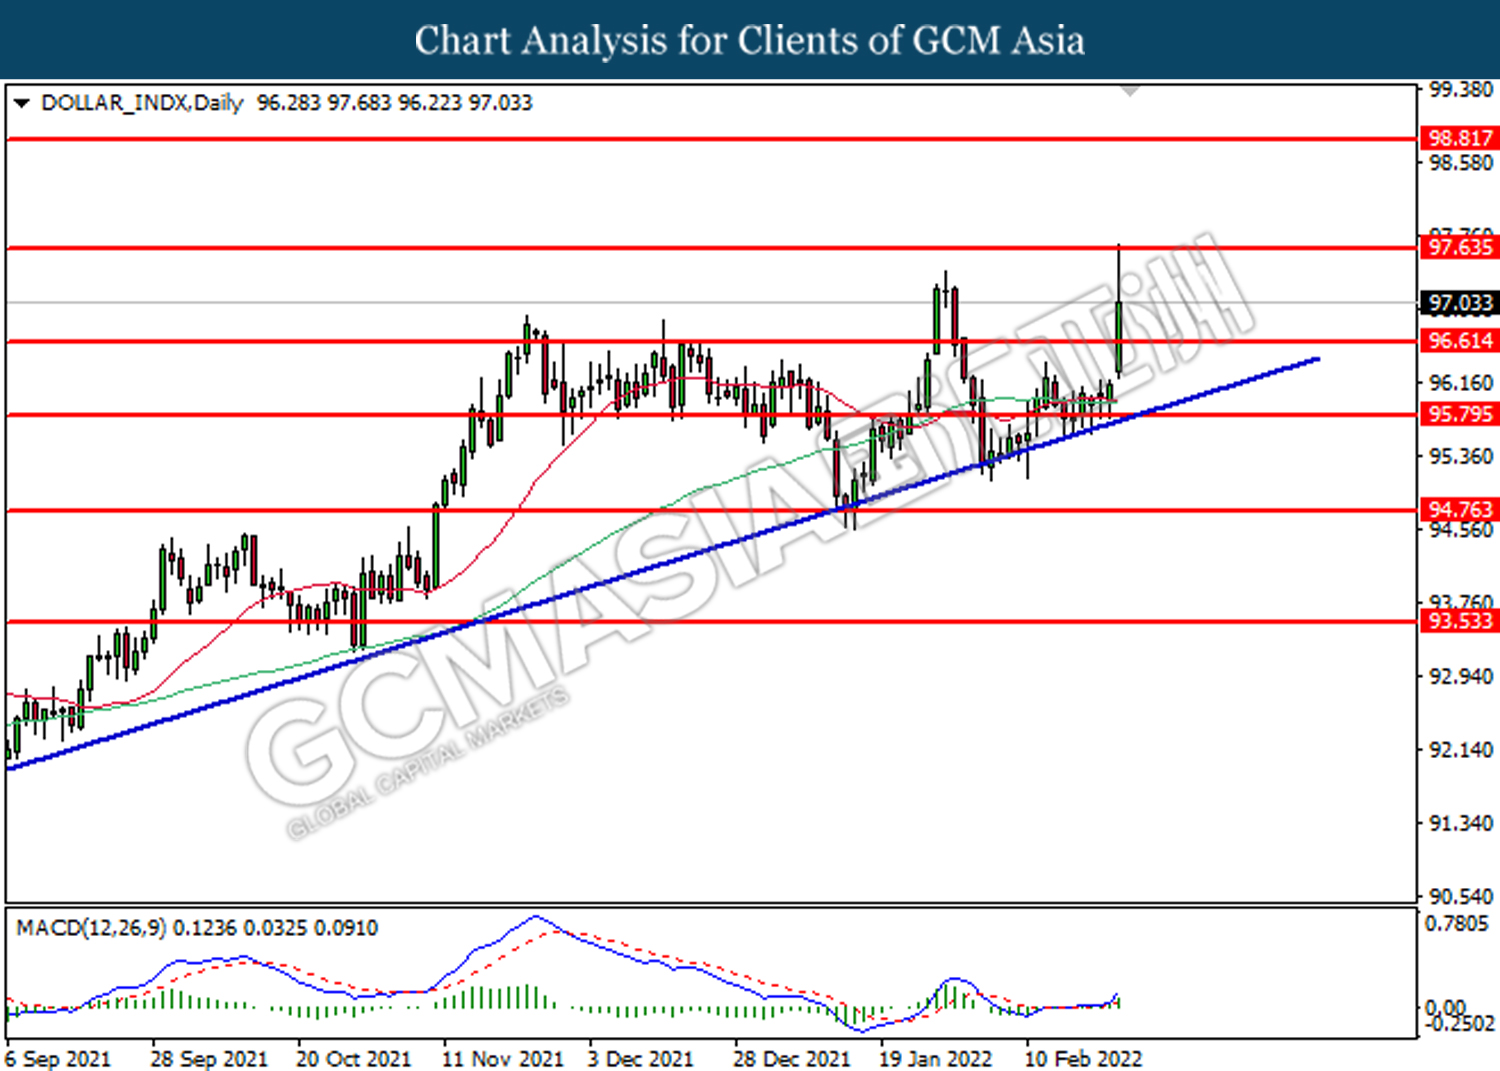The width and height of the screenshot is (1500, 1071).
Task: Select the MACD(12,26,9) indicator label
Action: [91, 928]
